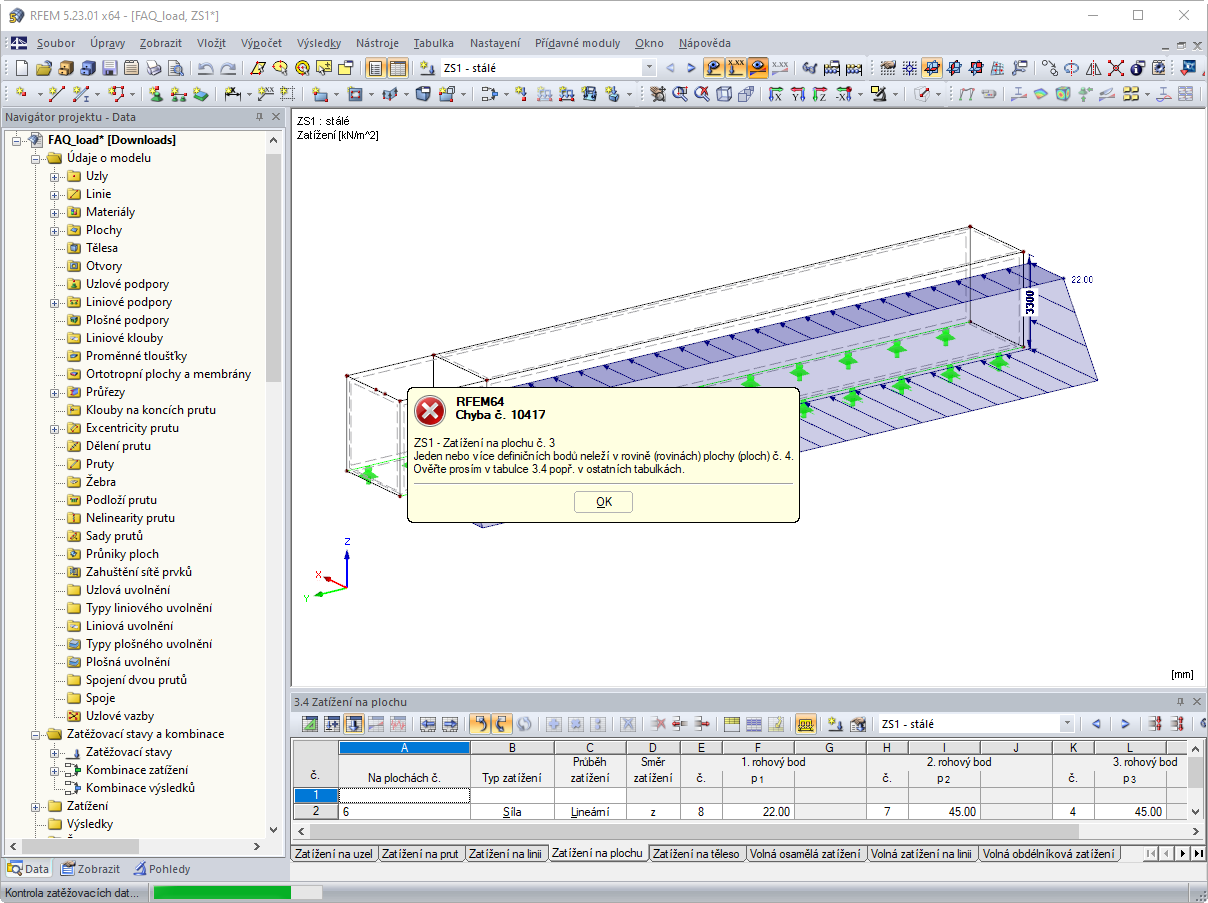Expand the Uzly tree node

coord(56,176)
